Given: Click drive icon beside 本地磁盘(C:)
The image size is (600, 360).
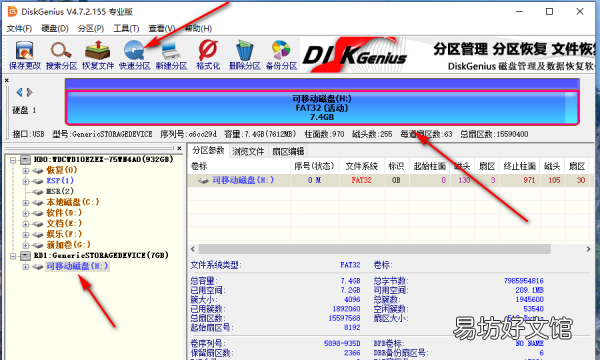Looking at the screenshot, I should point(38,202).
